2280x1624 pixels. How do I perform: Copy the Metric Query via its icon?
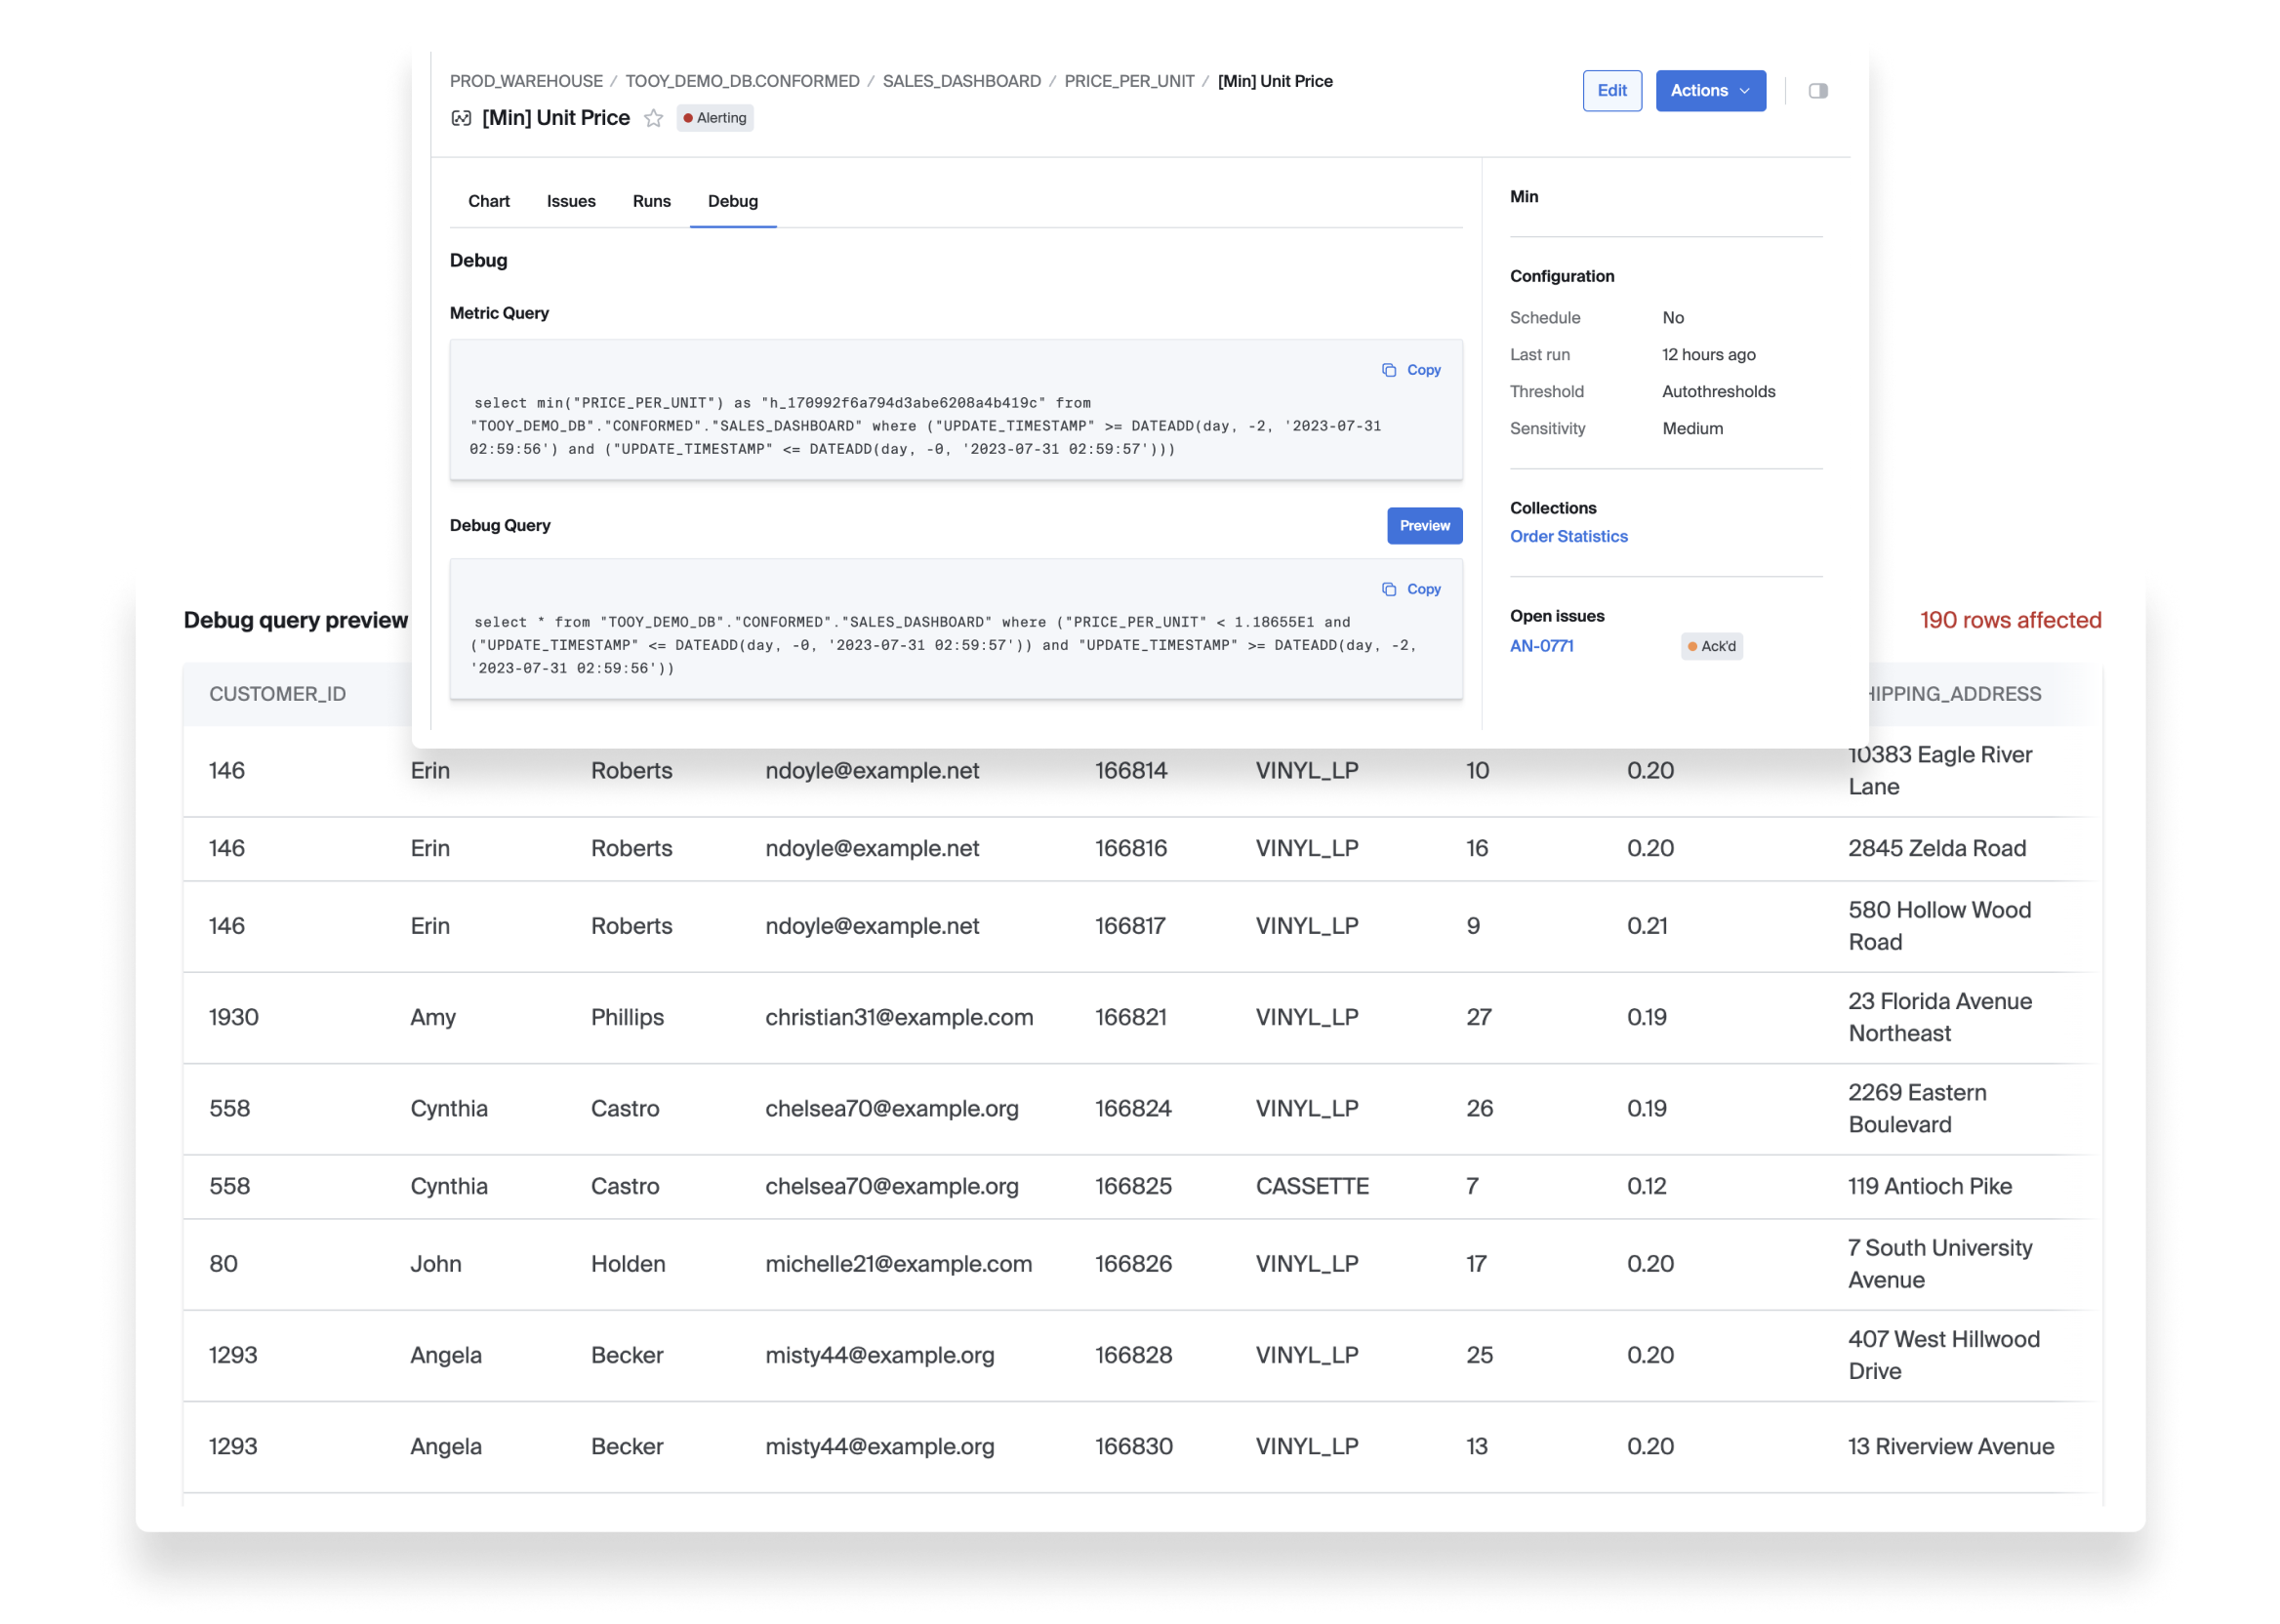tap(1389, 370)
